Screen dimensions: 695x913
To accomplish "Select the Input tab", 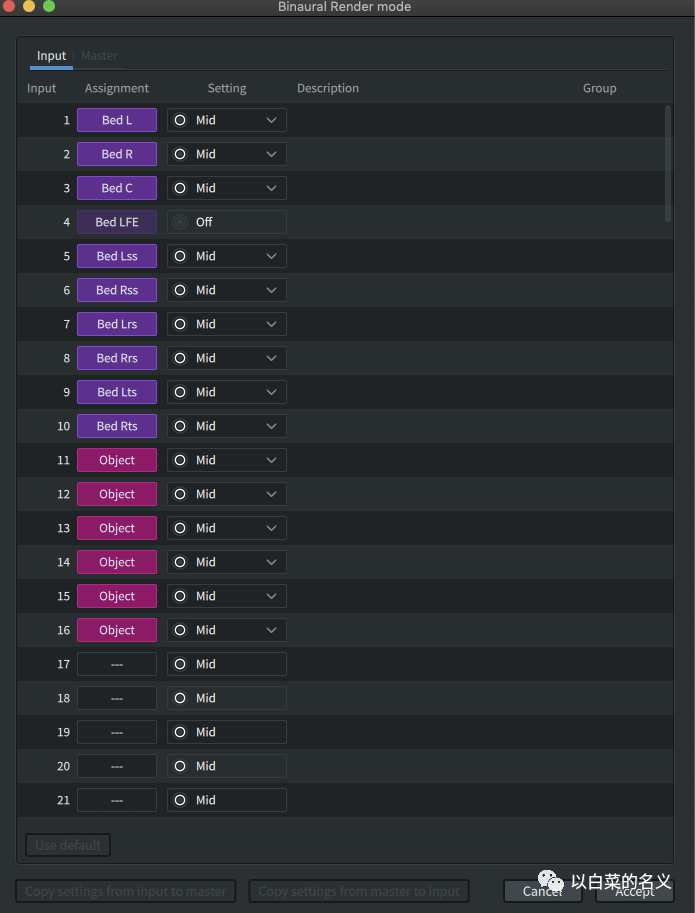I will [51, 56].
